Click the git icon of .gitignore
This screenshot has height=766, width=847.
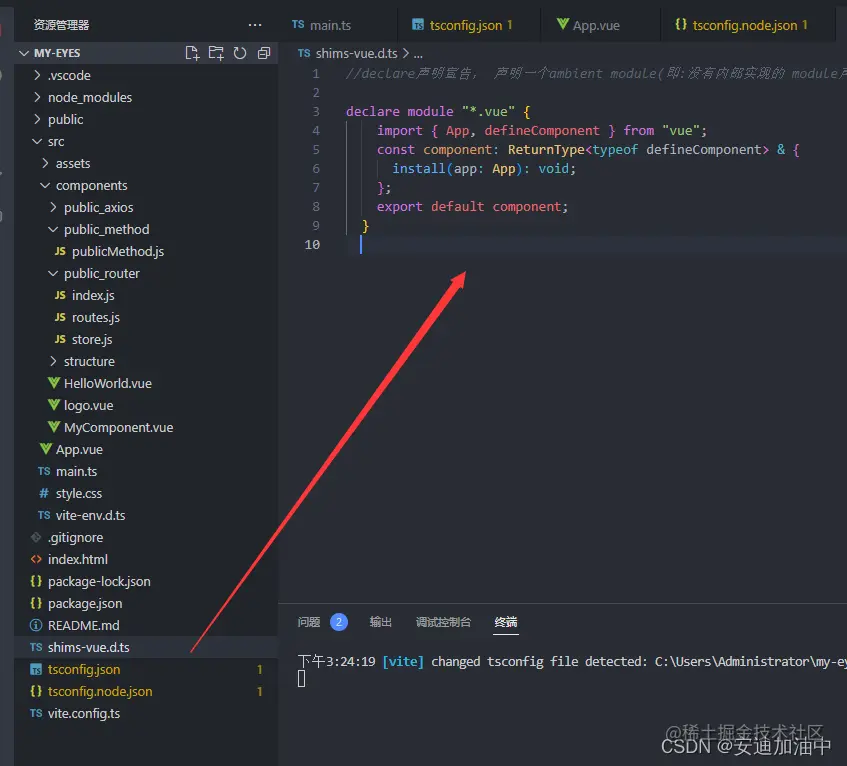(x=36, y=537)
